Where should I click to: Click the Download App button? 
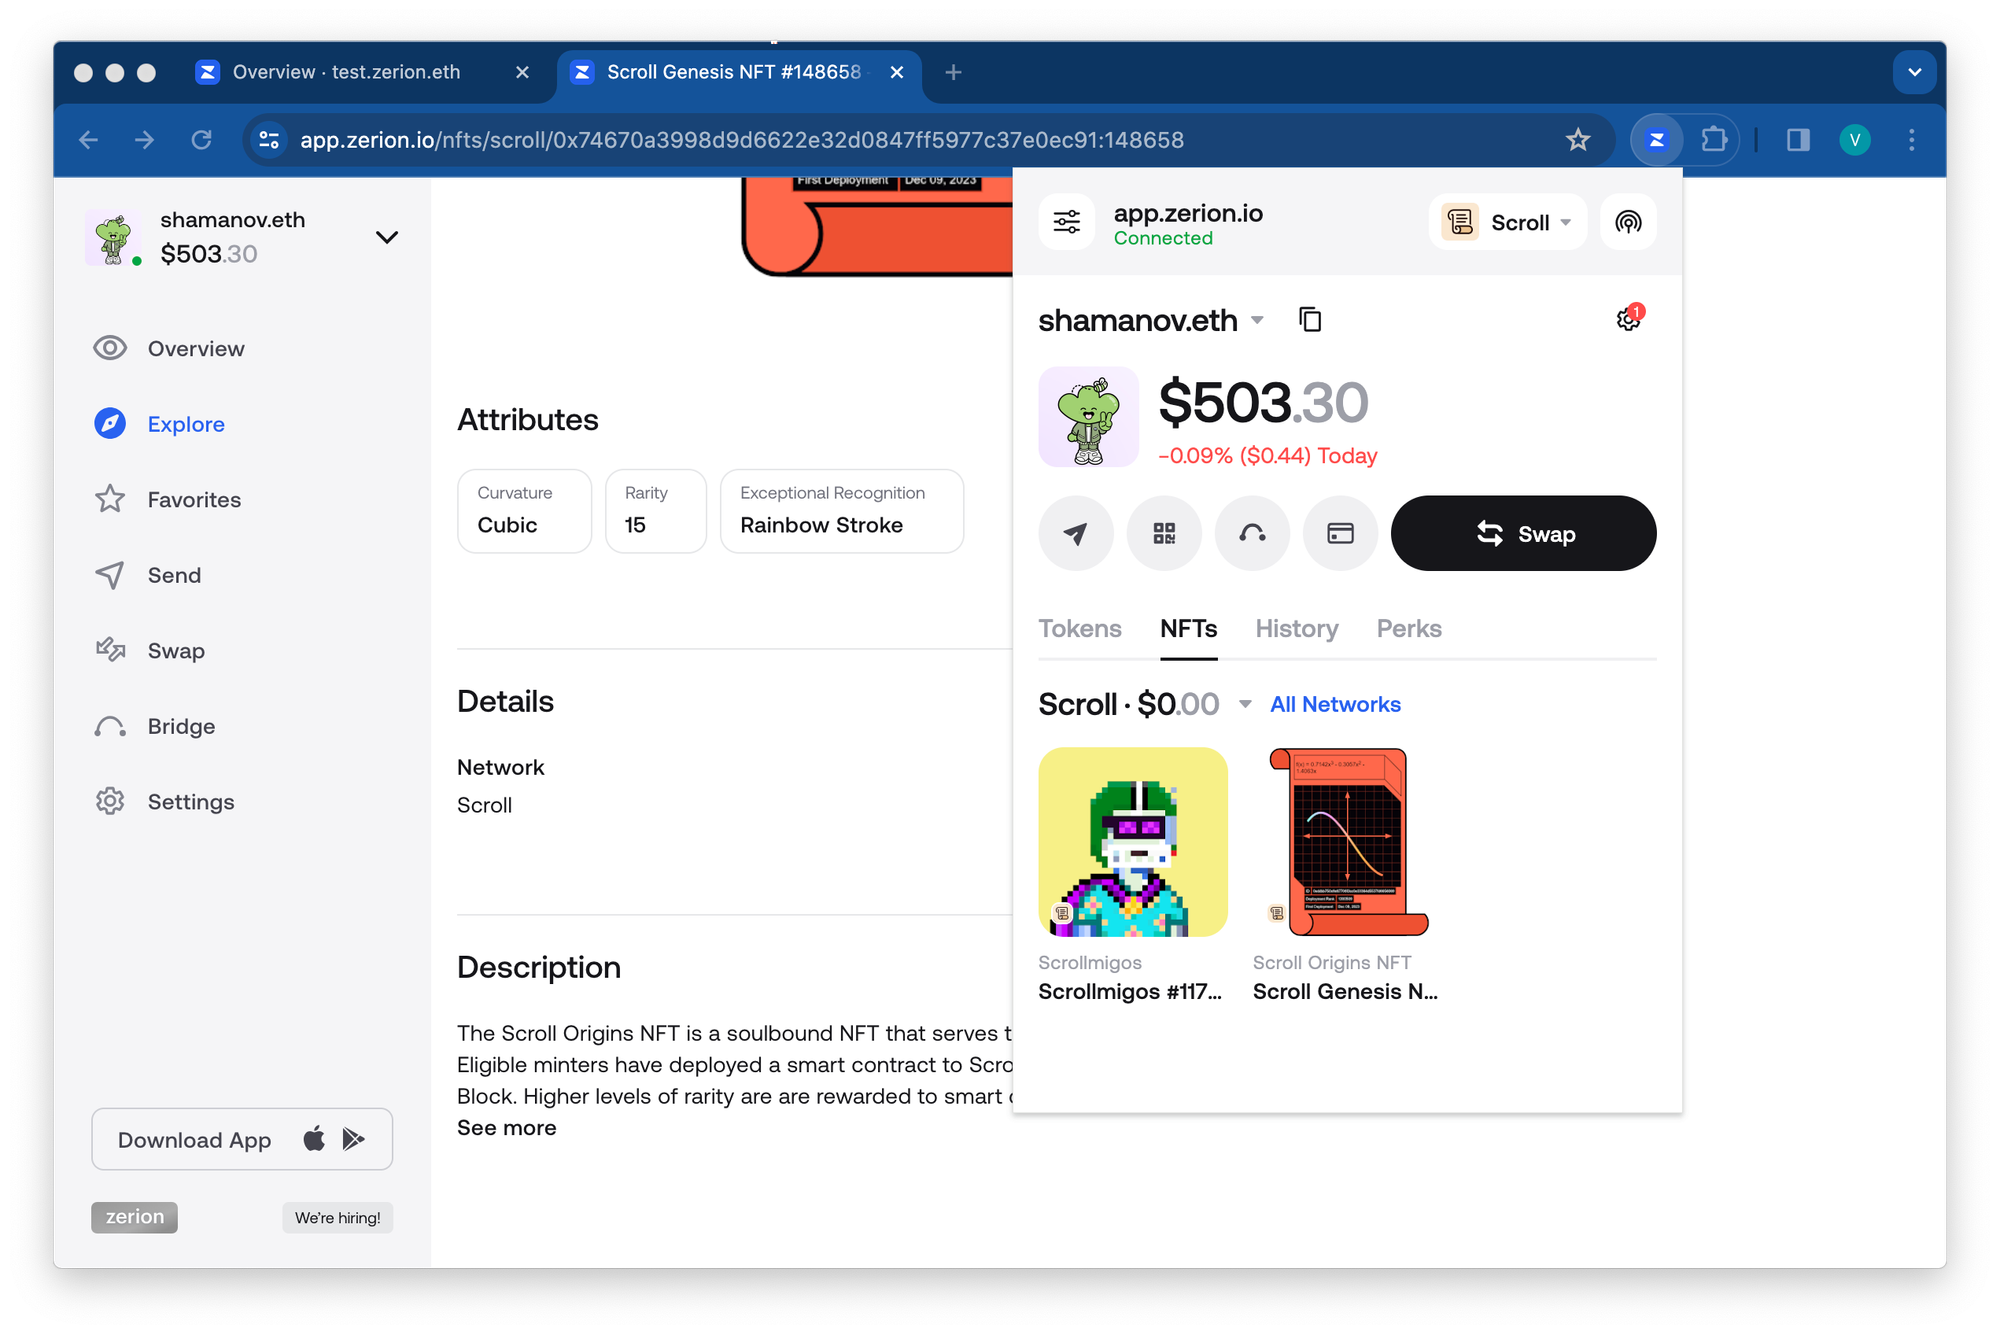coord(242,1139)
